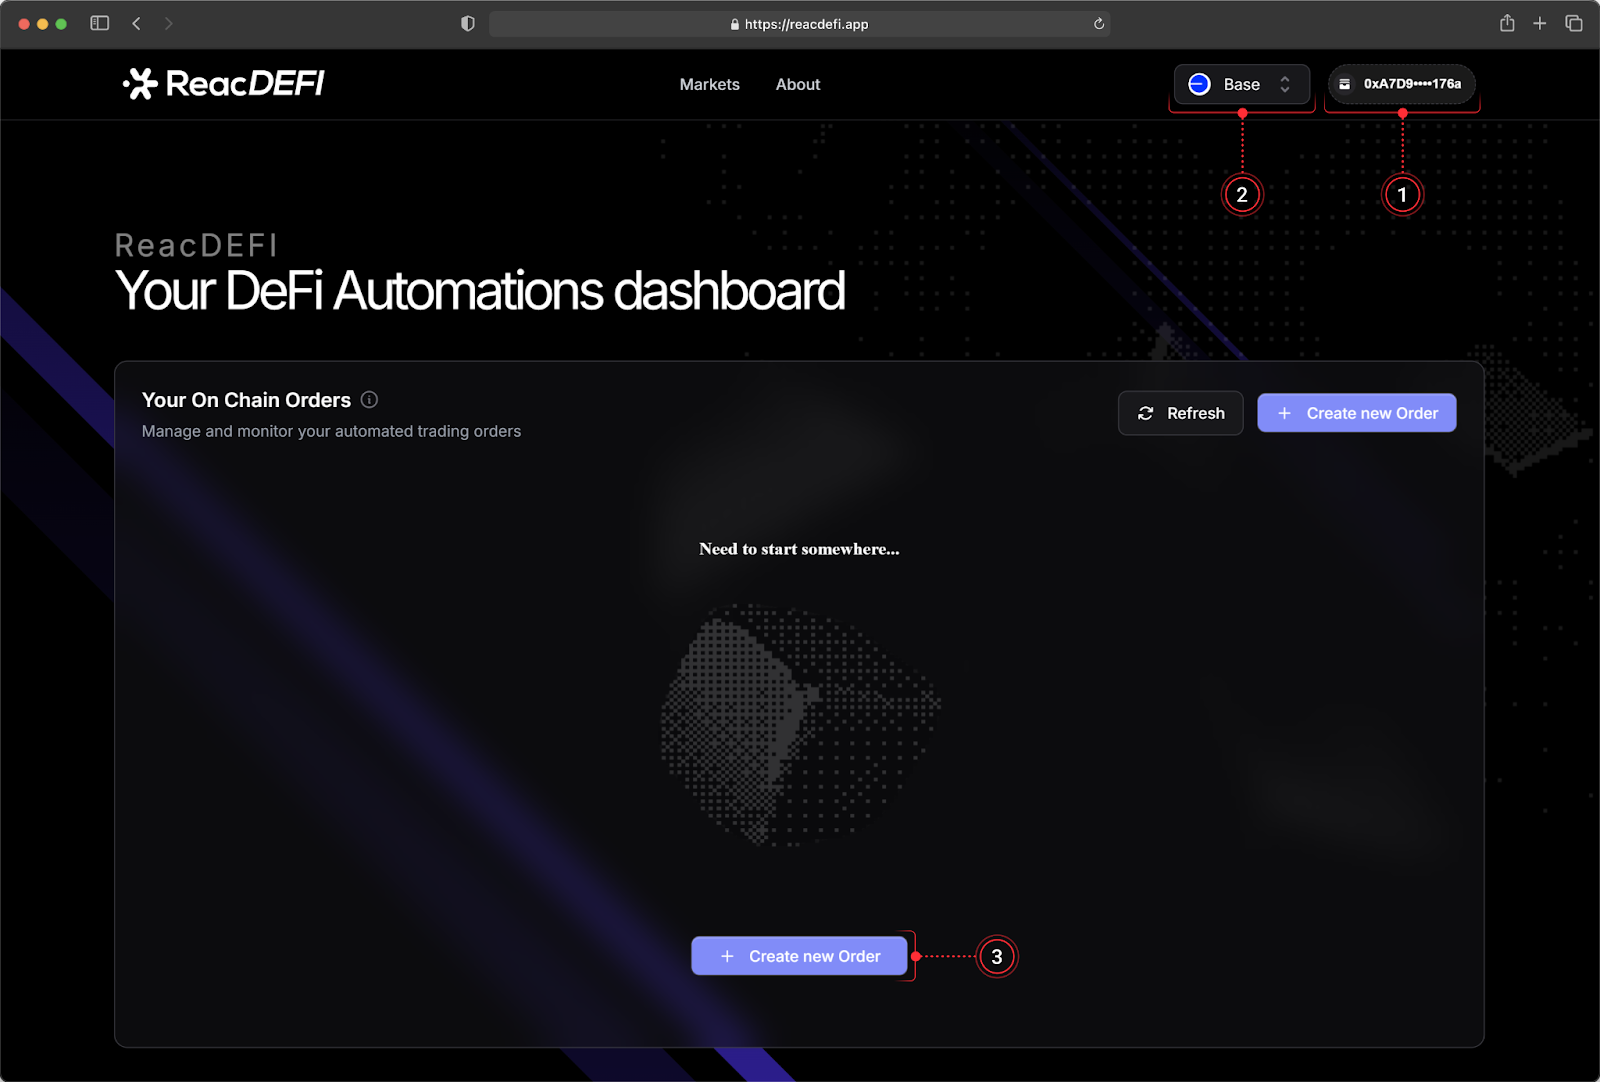Click the privacy shield icon

(x=467, y=24)
